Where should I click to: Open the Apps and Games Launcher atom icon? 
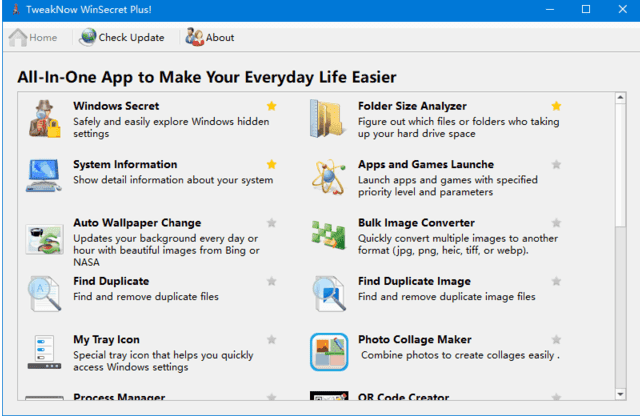point(329,177)
